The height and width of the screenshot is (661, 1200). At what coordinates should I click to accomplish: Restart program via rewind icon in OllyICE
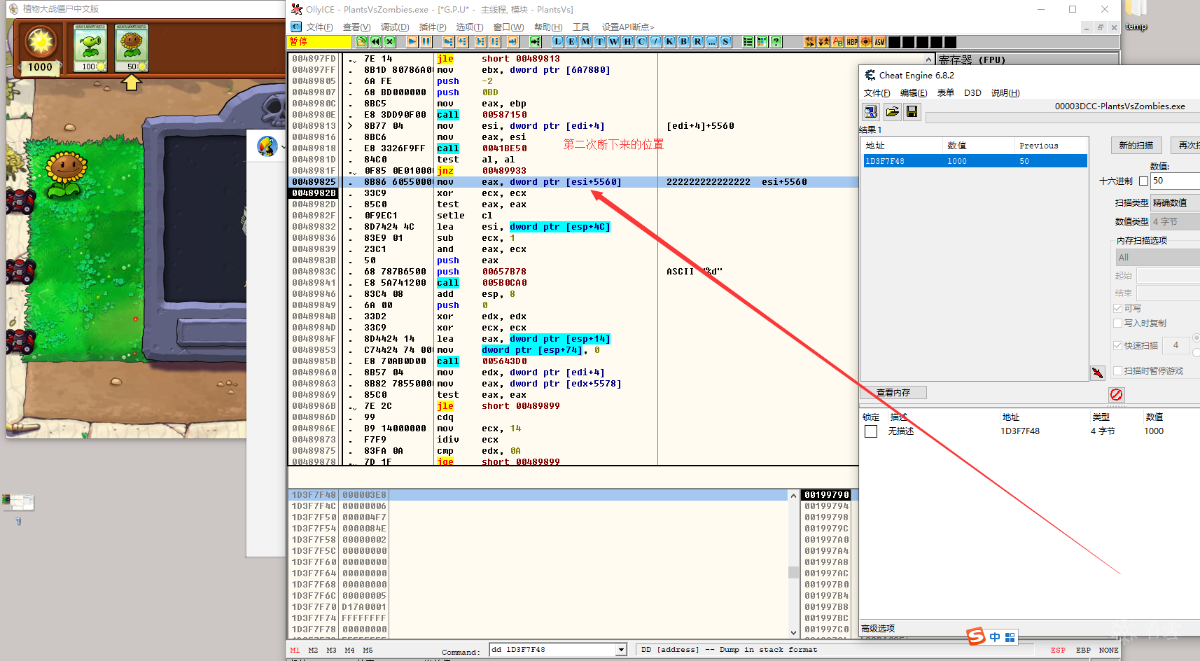(375, 42)
